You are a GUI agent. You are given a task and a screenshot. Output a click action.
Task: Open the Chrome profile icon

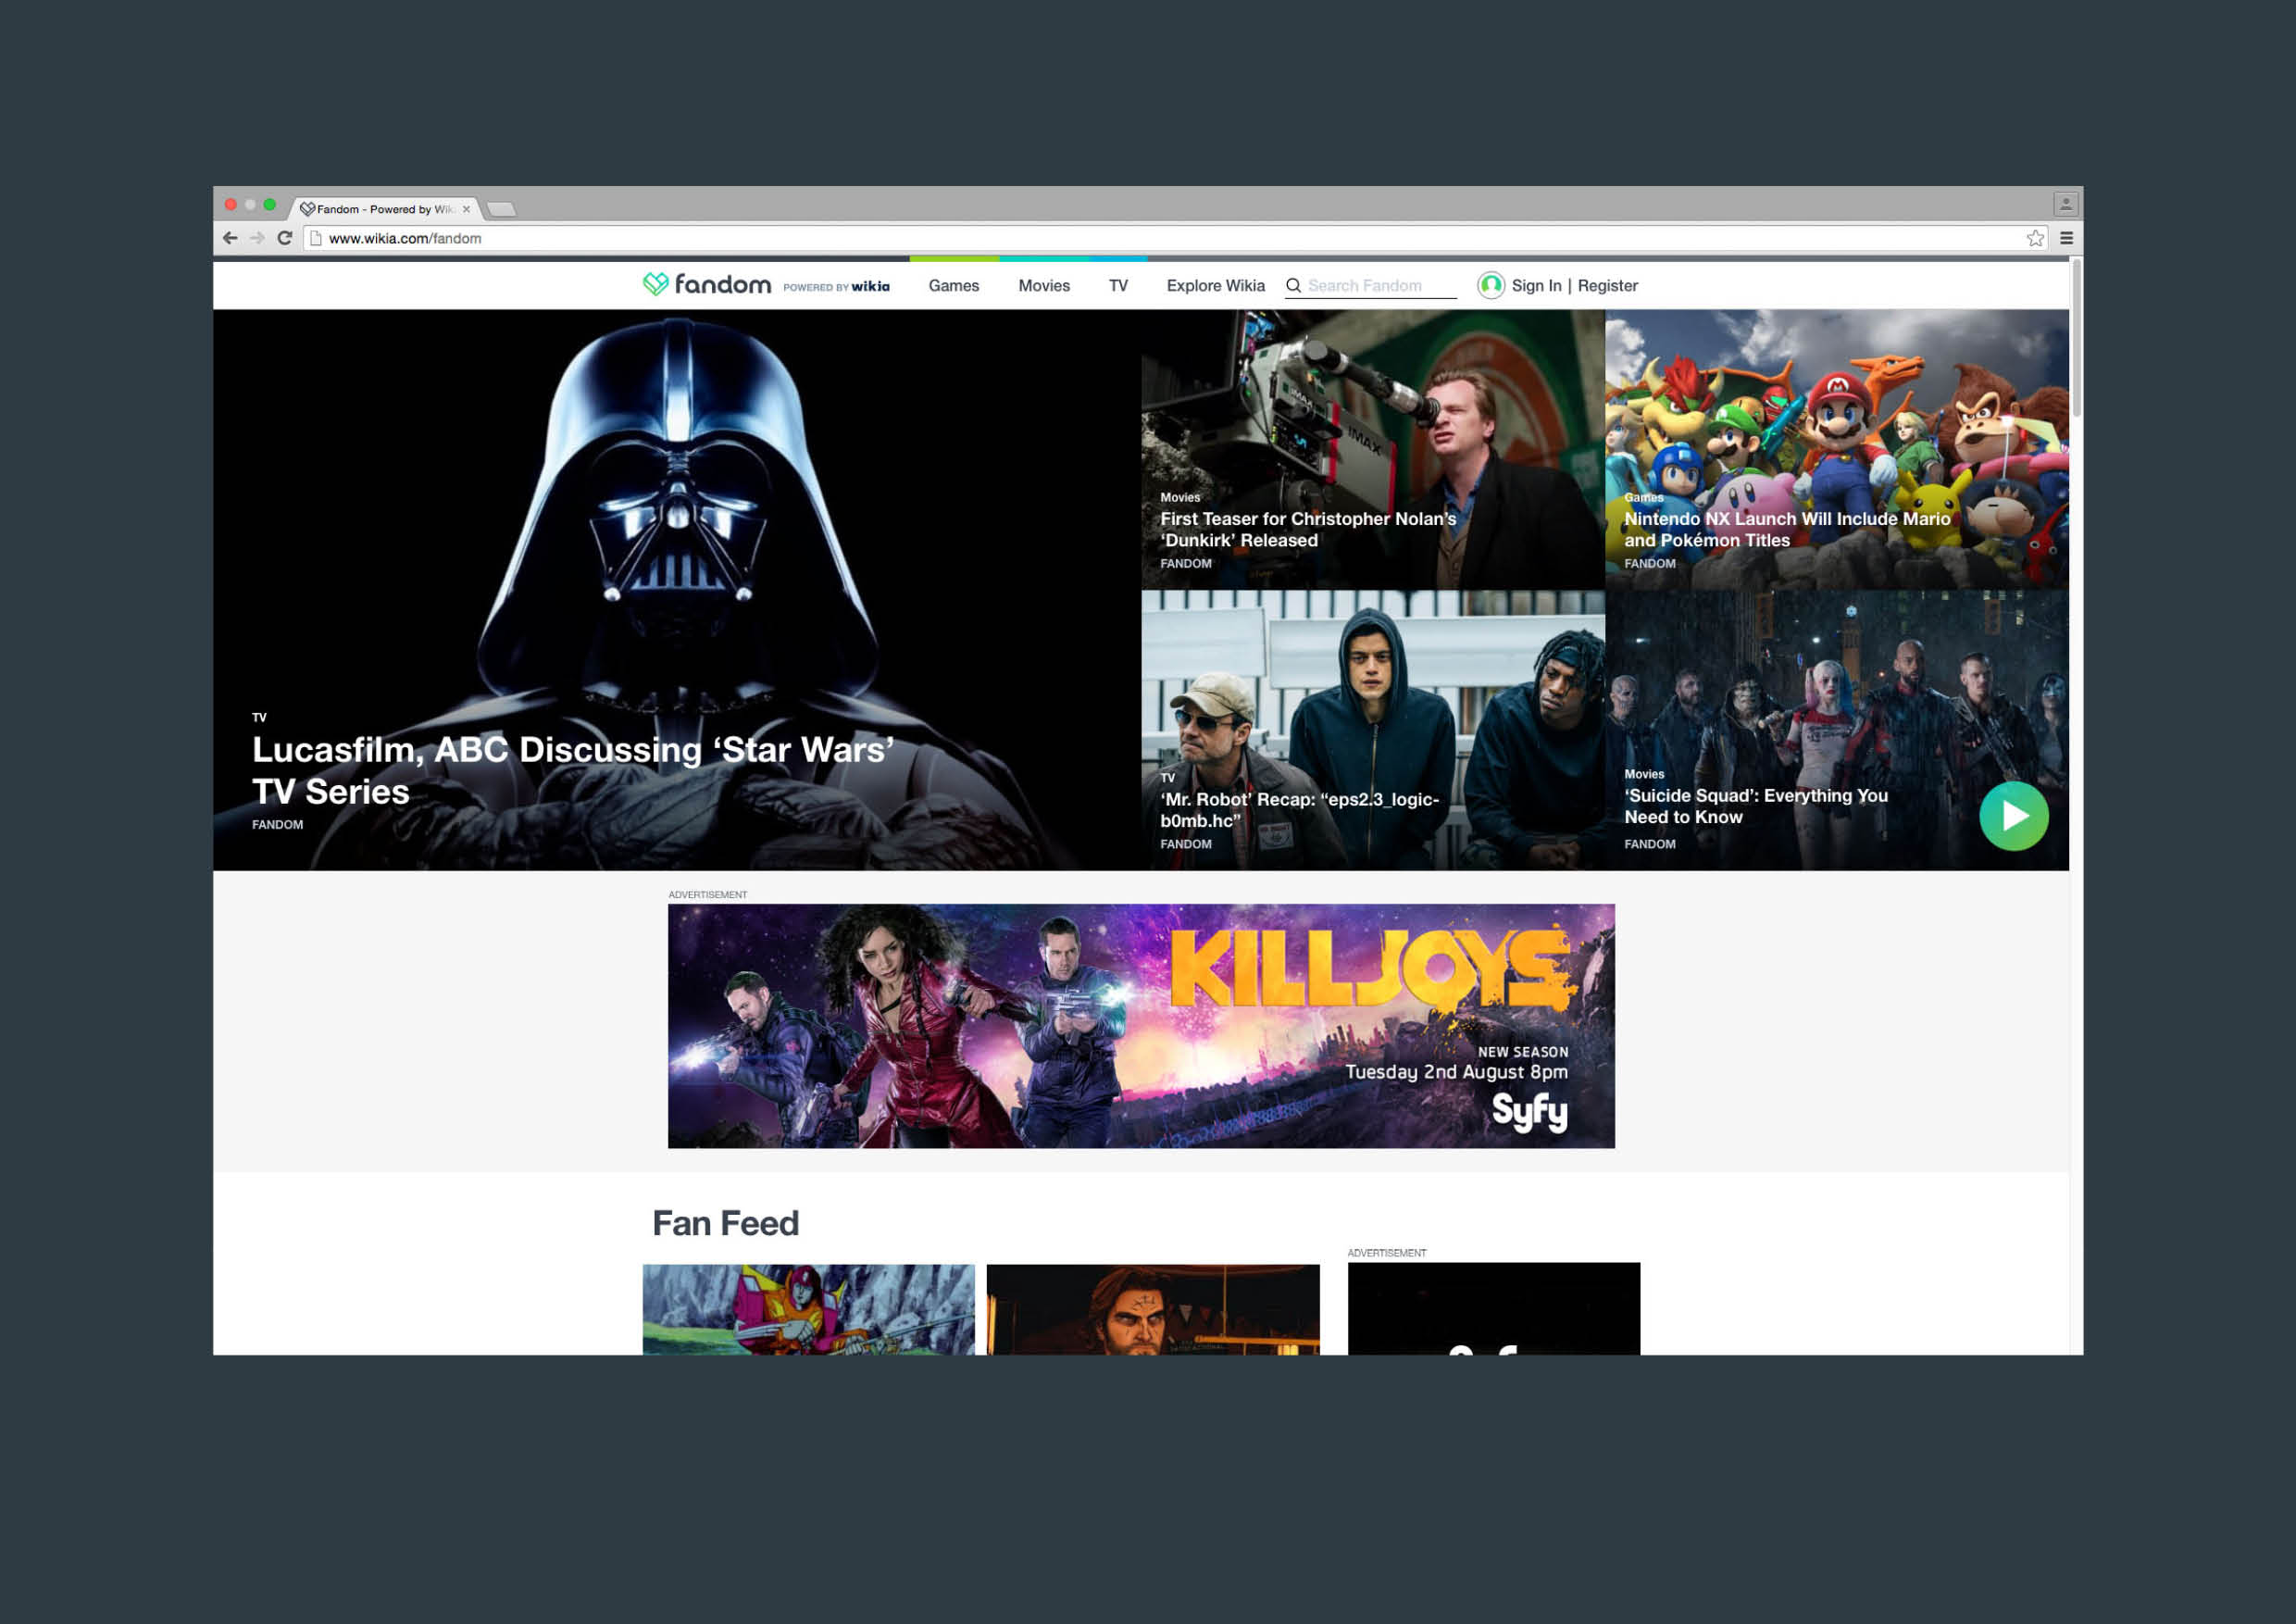(x=2065, y=204)
